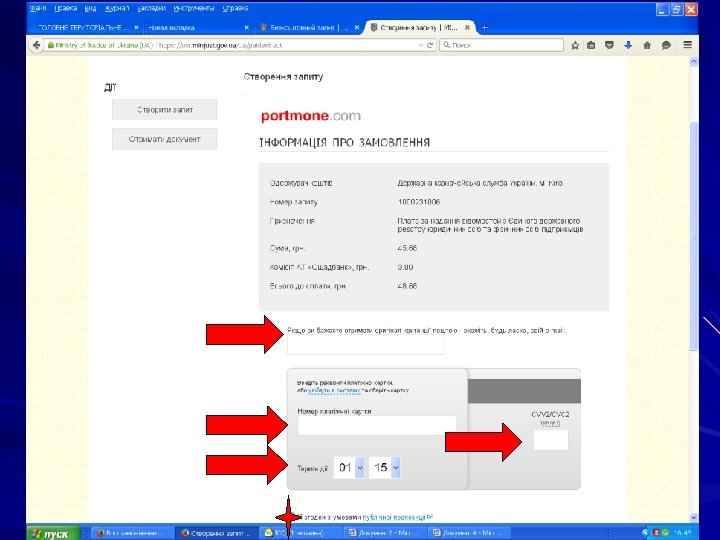Image resolution: width=720 pixels, height=540 pixels.
Task: Click the vertical scrollbar thumb
Action: tap(694, 236)
